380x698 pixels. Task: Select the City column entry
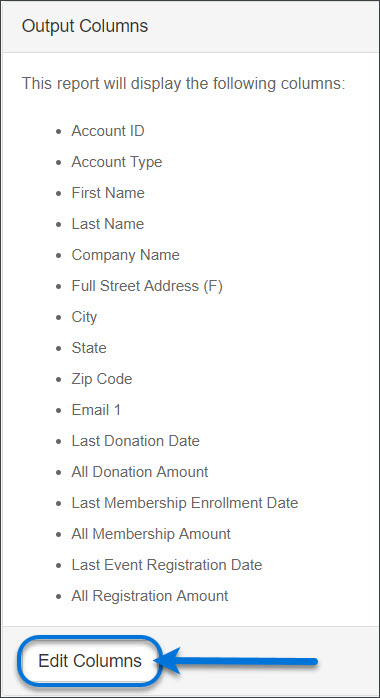84,317
